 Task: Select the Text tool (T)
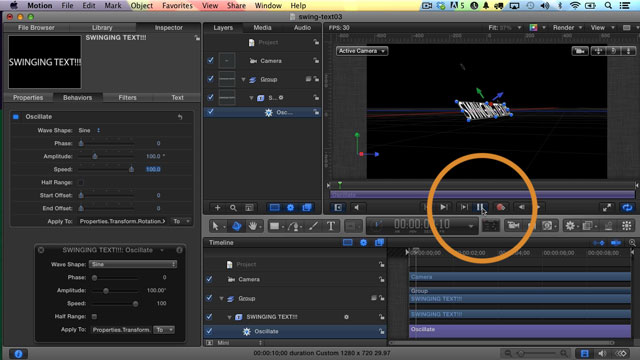(331, 226)
